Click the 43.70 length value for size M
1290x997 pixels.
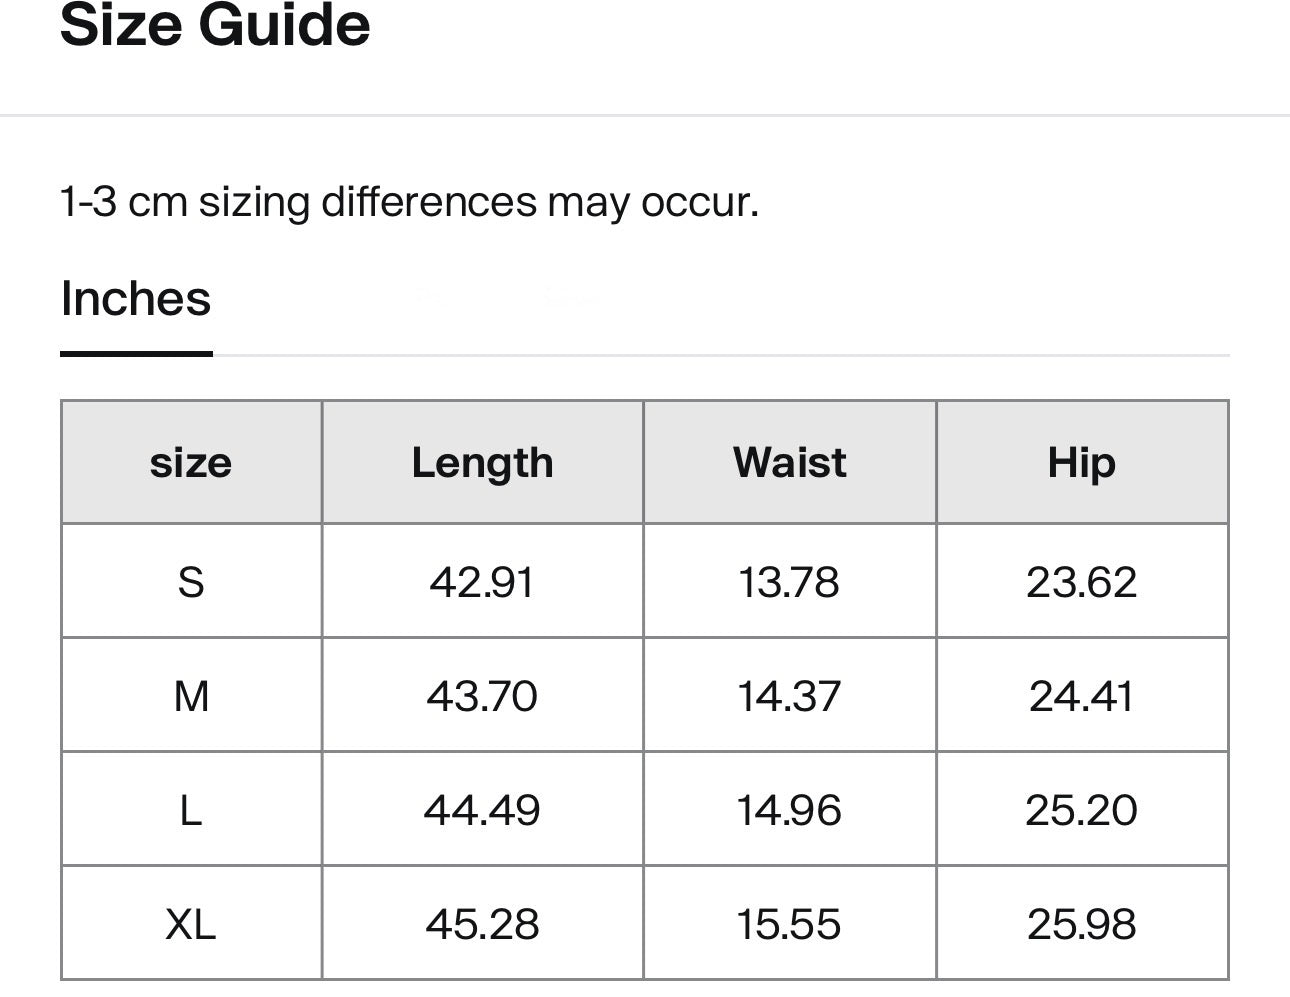click(482, 694)
